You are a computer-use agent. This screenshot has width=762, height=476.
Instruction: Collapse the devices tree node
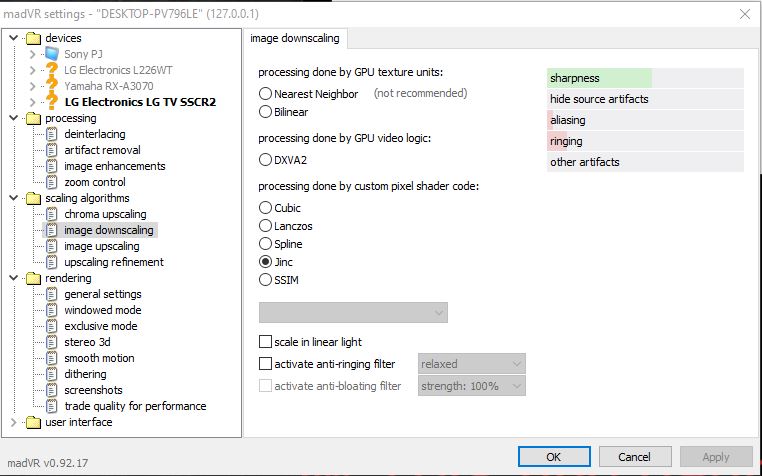[14, 38]
